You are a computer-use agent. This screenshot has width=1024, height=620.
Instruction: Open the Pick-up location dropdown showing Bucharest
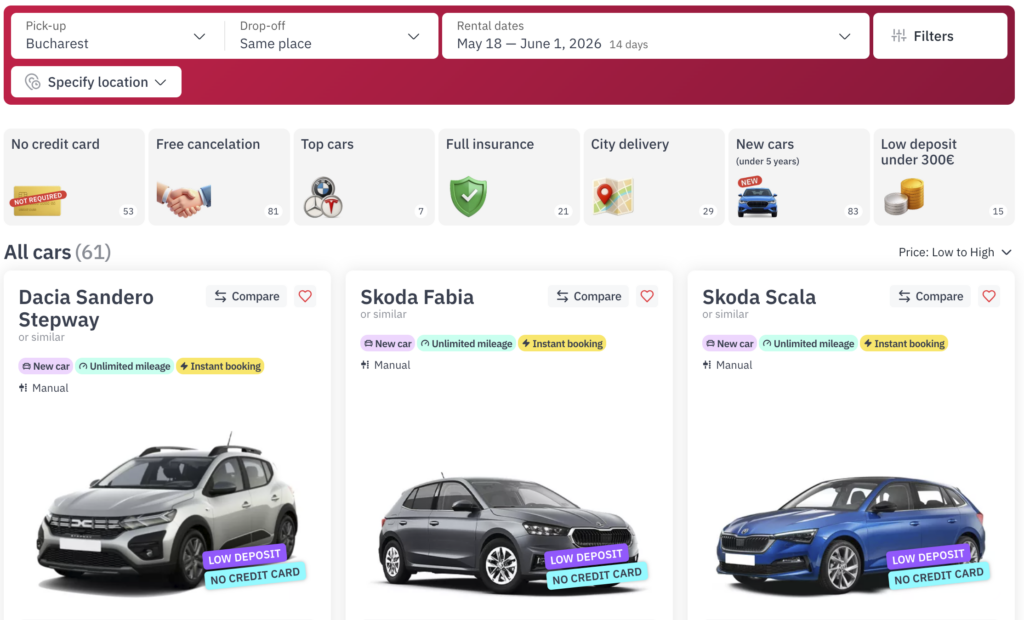(118, 36)
